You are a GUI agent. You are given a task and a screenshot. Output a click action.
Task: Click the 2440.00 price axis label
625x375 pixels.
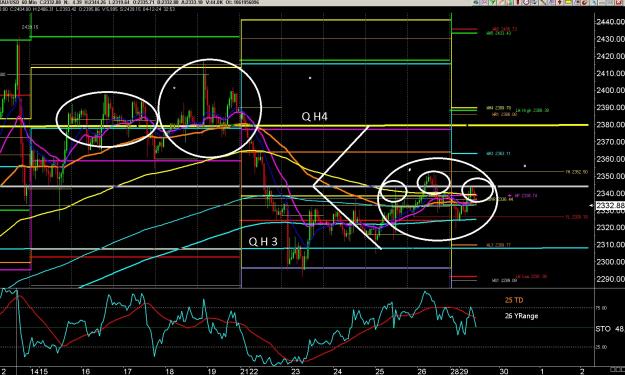point(610,22)
